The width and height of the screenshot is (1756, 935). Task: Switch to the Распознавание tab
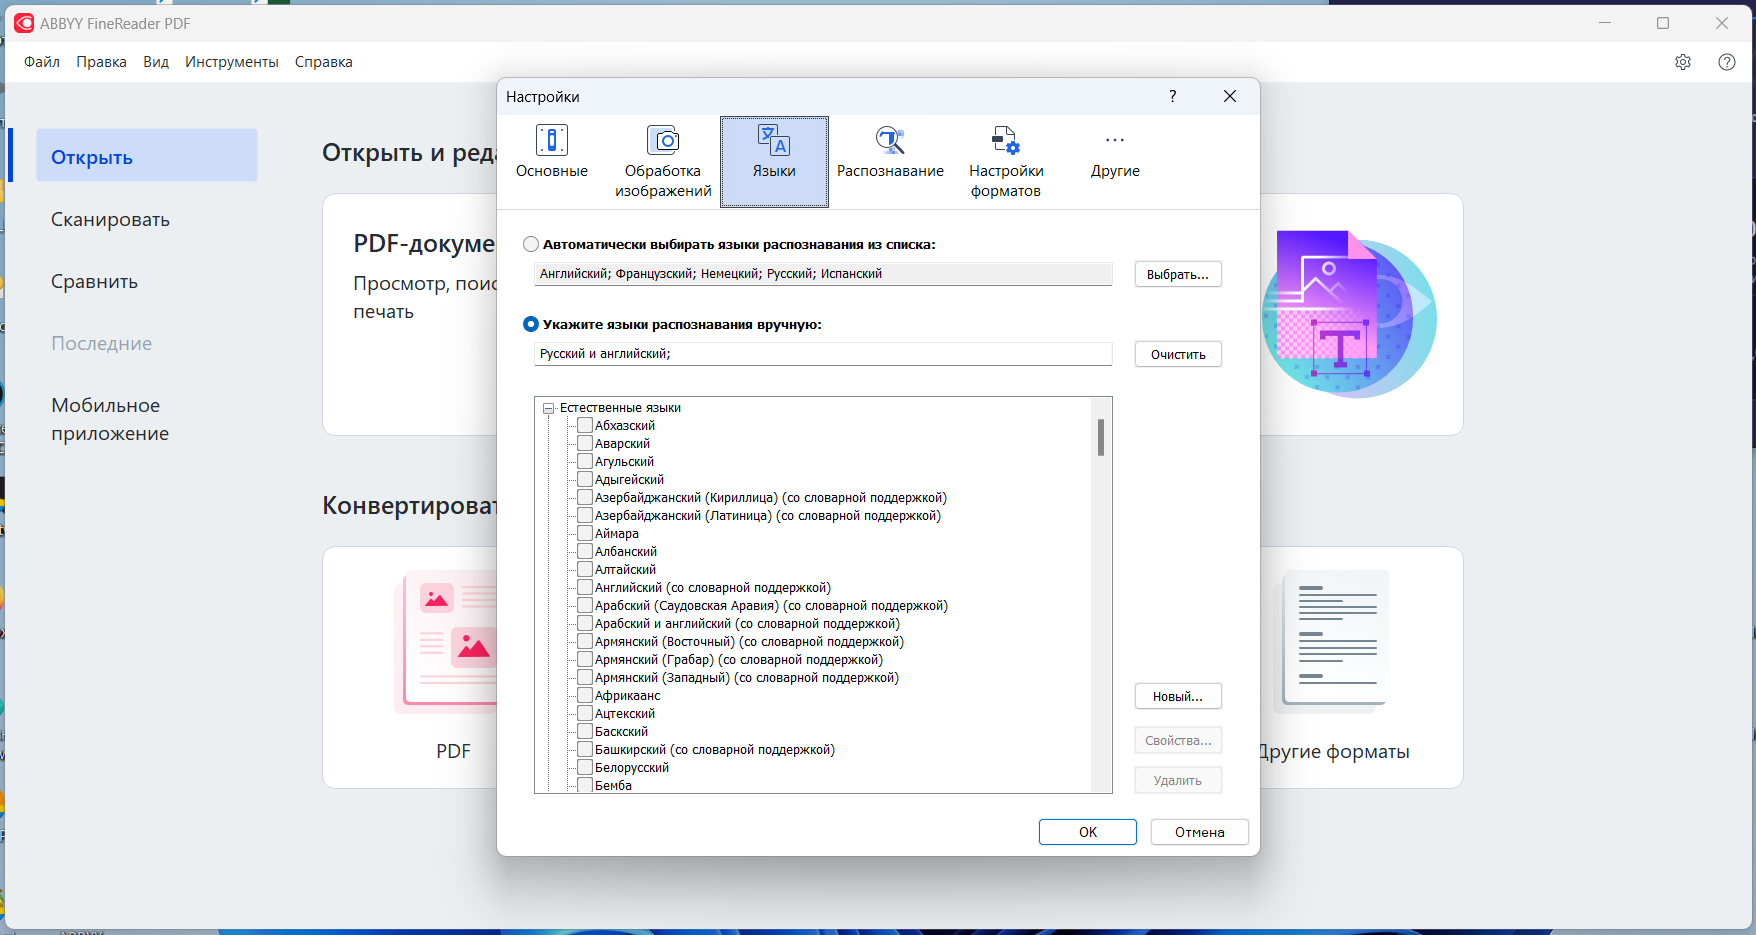click(x=890, y=161)
